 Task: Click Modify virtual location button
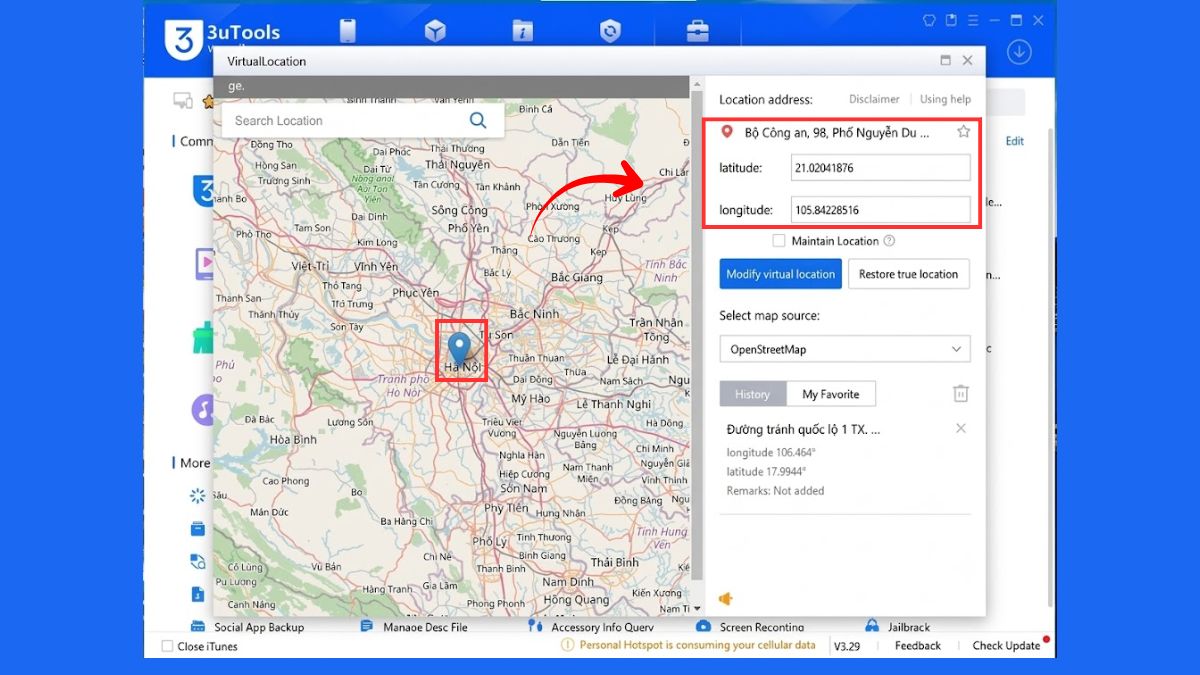pyautogui.click(x=780, y=274)
